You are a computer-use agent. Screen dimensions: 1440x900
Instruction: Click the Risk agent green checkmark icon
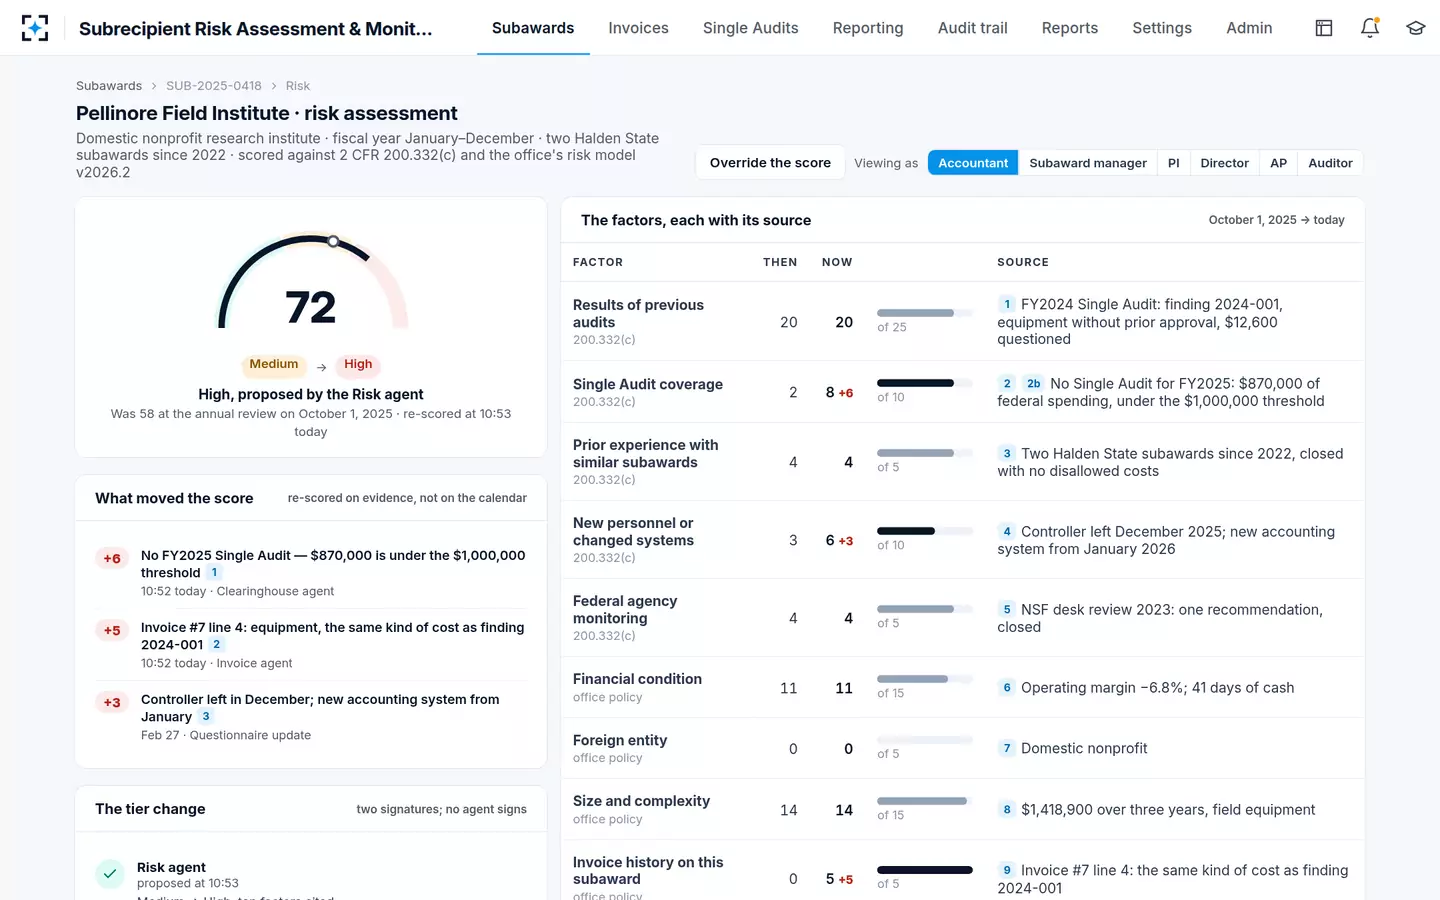pyautogui.click(x=110, y=874)
